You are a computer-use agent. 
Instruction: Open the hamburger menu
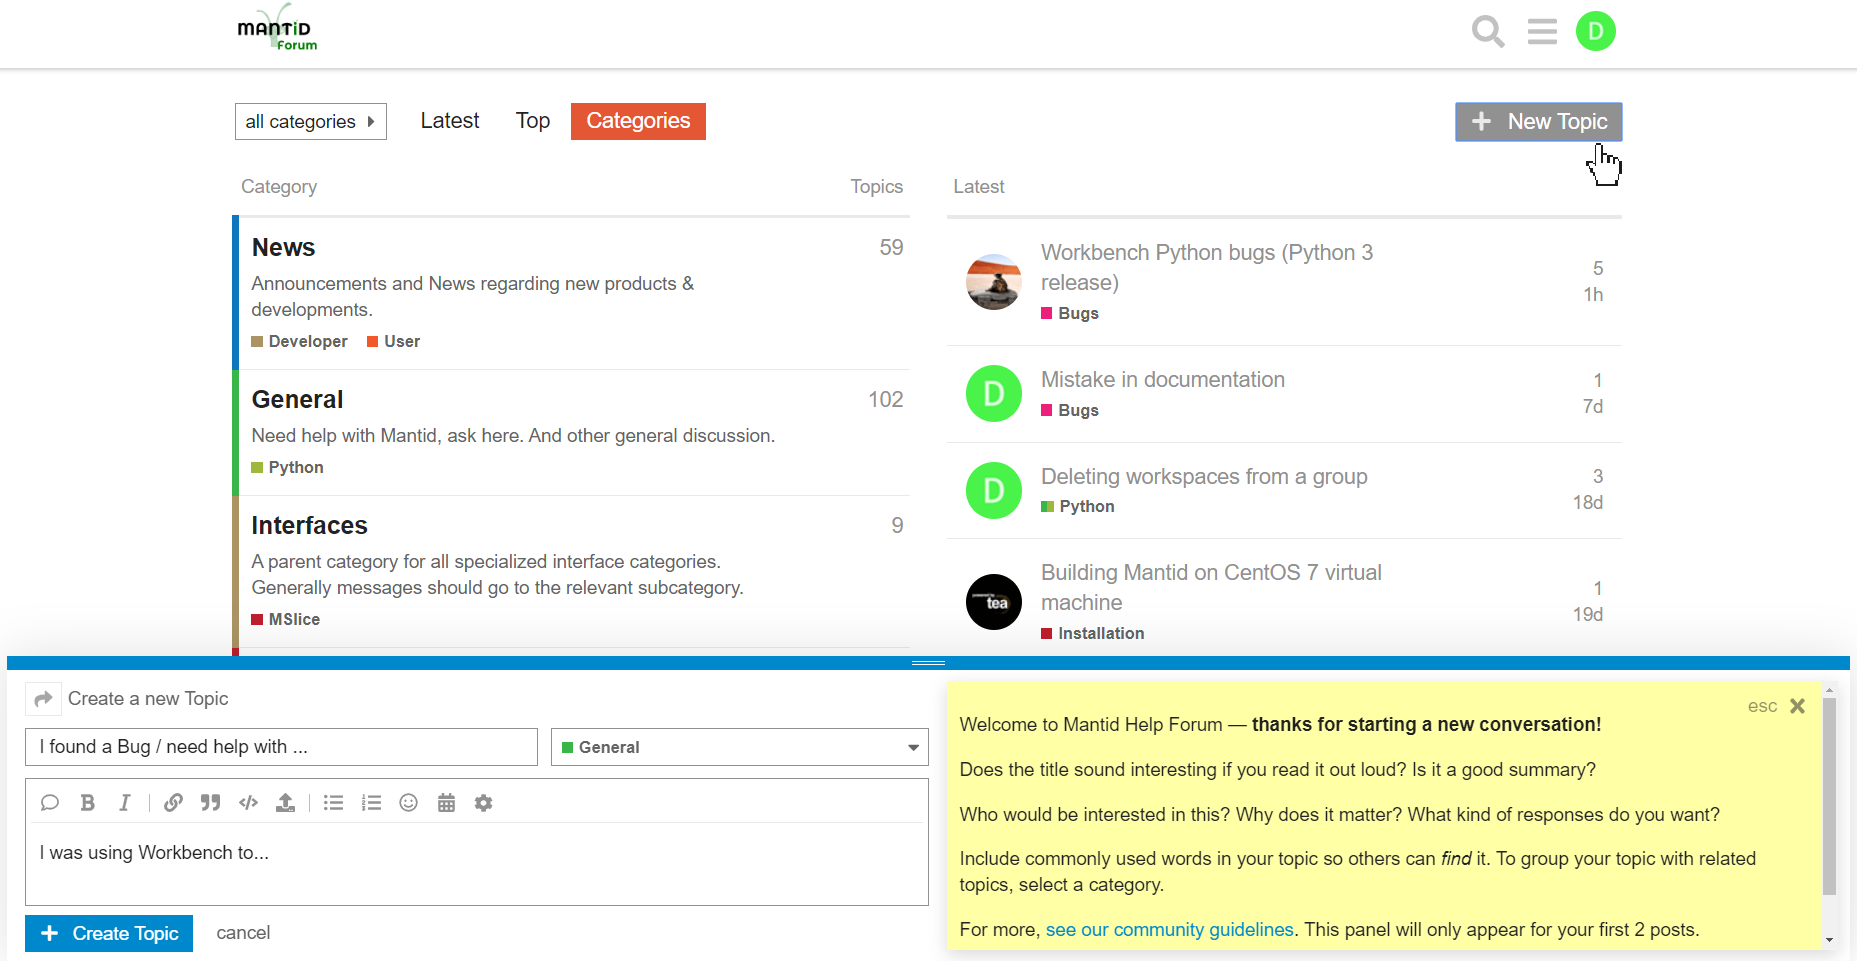coord(1542,31)
